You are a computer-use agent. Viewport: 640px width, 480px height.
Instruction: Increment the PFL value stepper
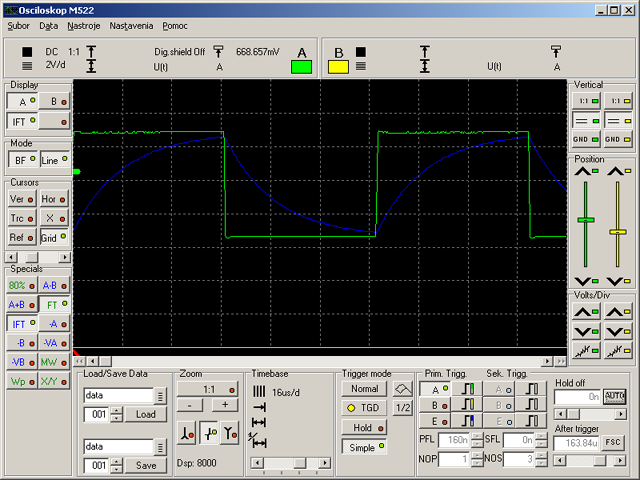(x=477, y=436)
